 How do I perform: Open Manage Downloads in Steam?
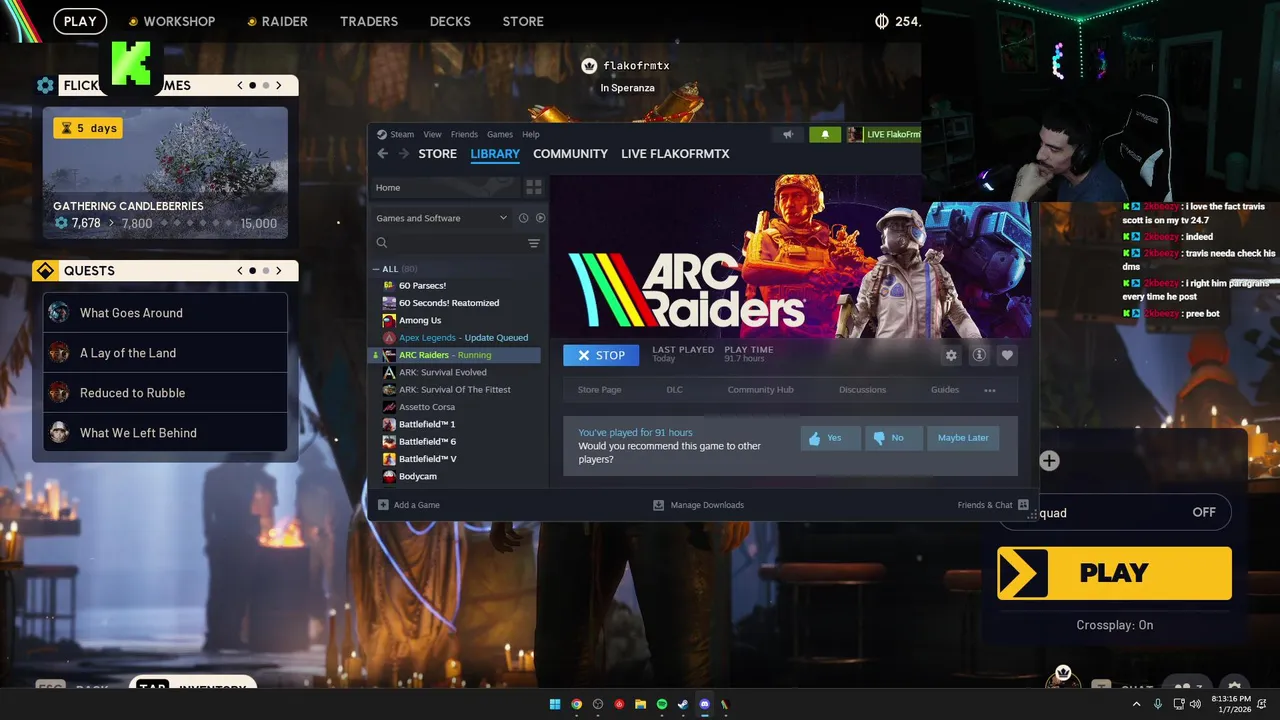(x=698, y=505)
